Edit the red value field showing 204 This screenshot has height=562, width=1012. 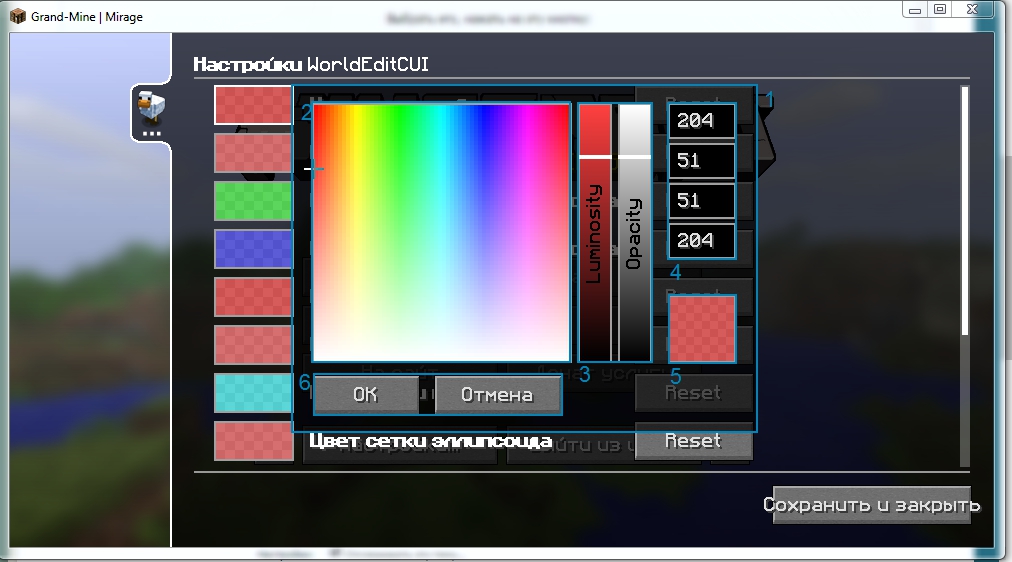(702, 121)
